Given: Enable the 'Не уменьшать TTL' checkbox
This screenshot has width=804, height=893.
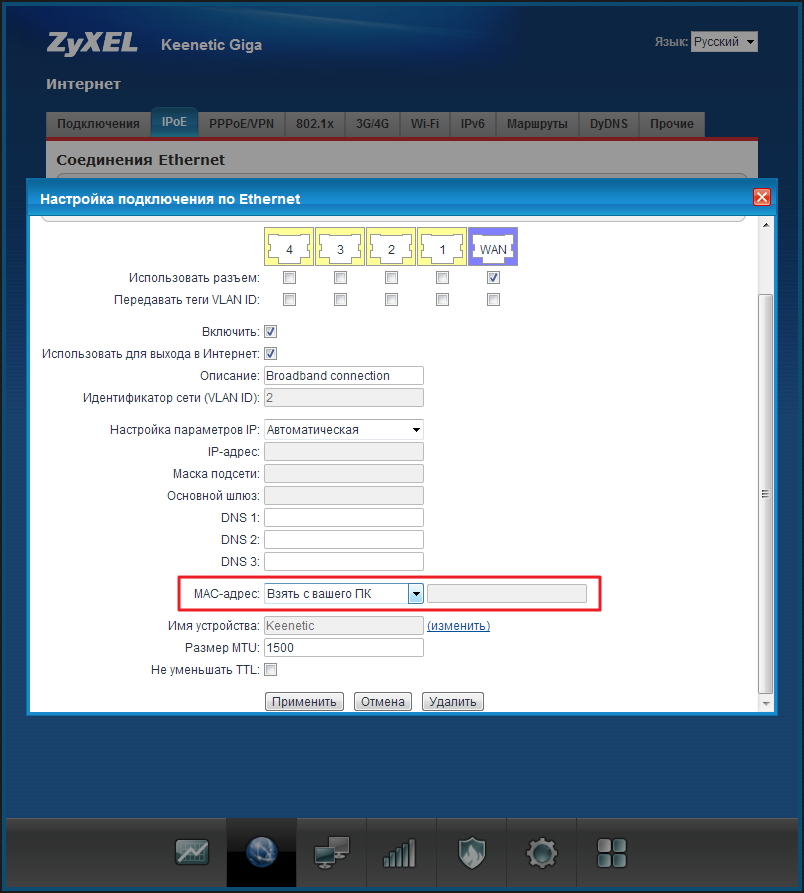Looking at the screenshot, I should [x=271, y=669].
